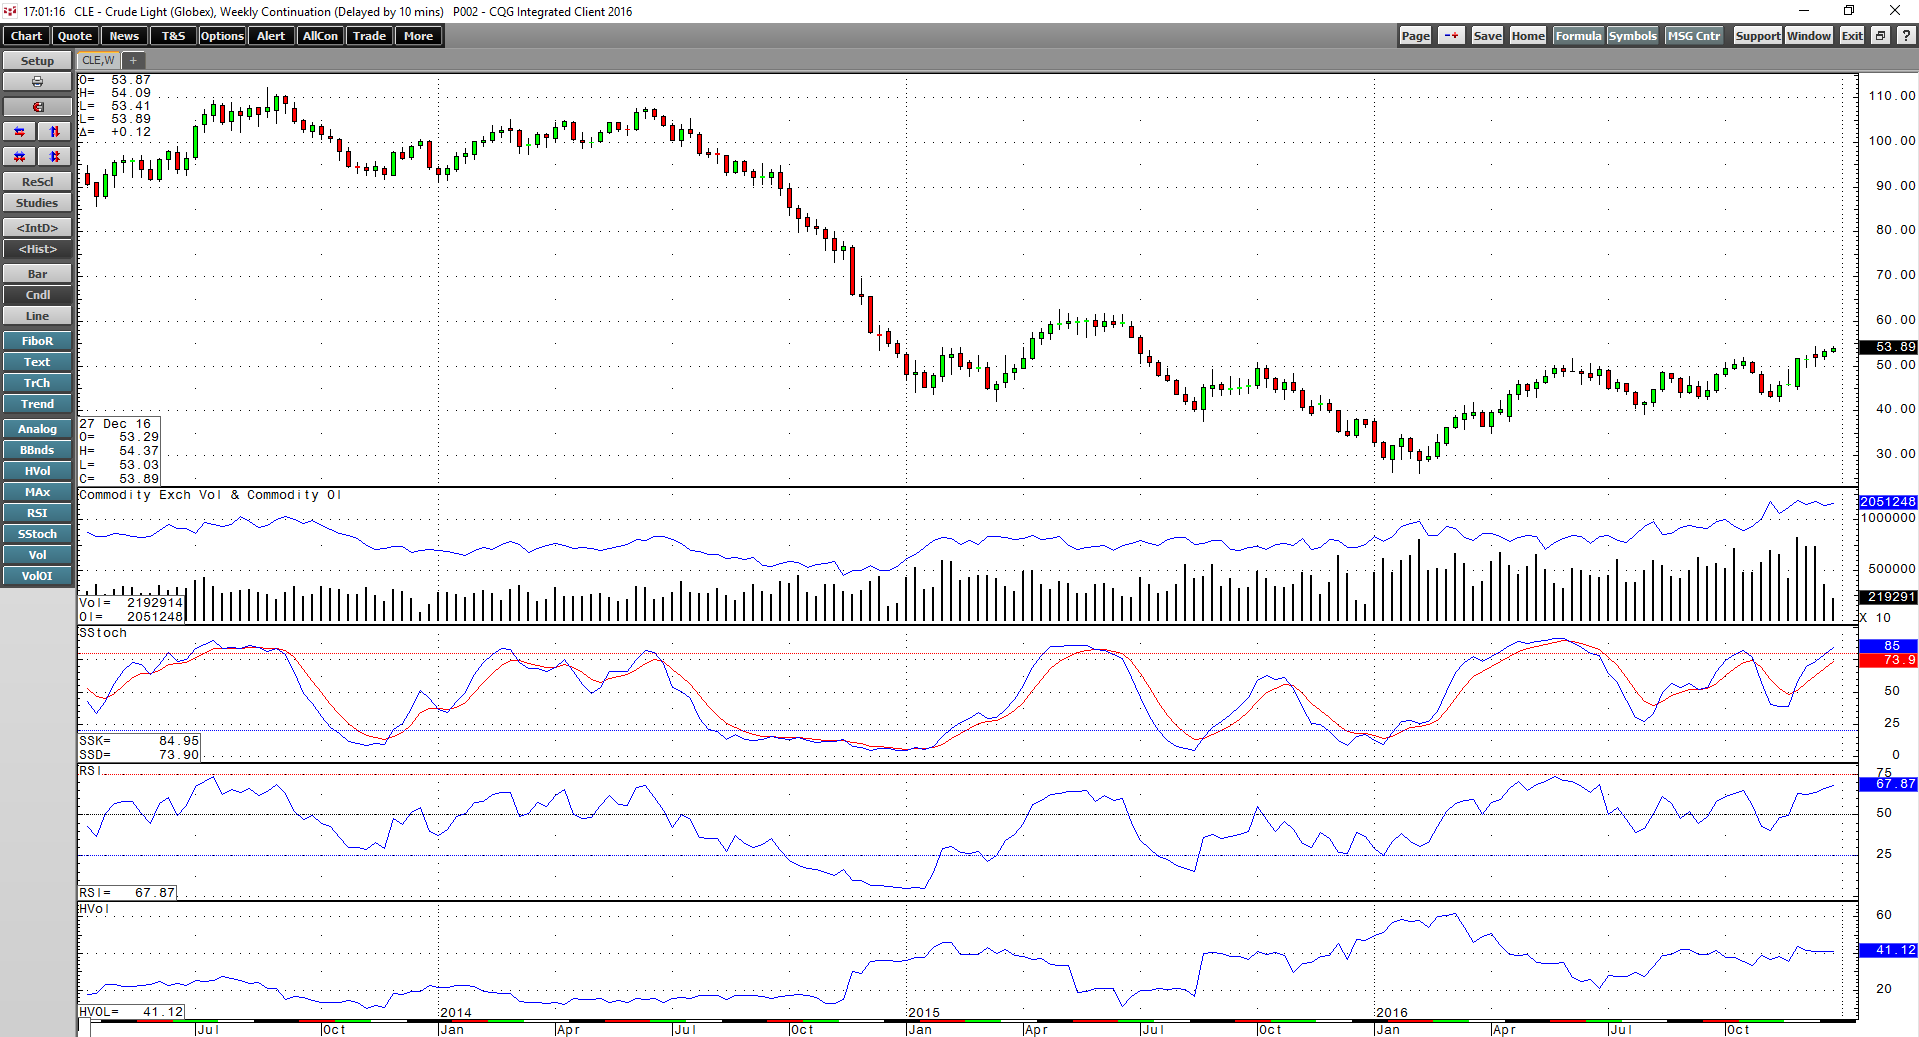Click the 'Commodity Exch Vol & Commodity OI' label
This screenshot has width=1919, height=1037.
(210, 495)
